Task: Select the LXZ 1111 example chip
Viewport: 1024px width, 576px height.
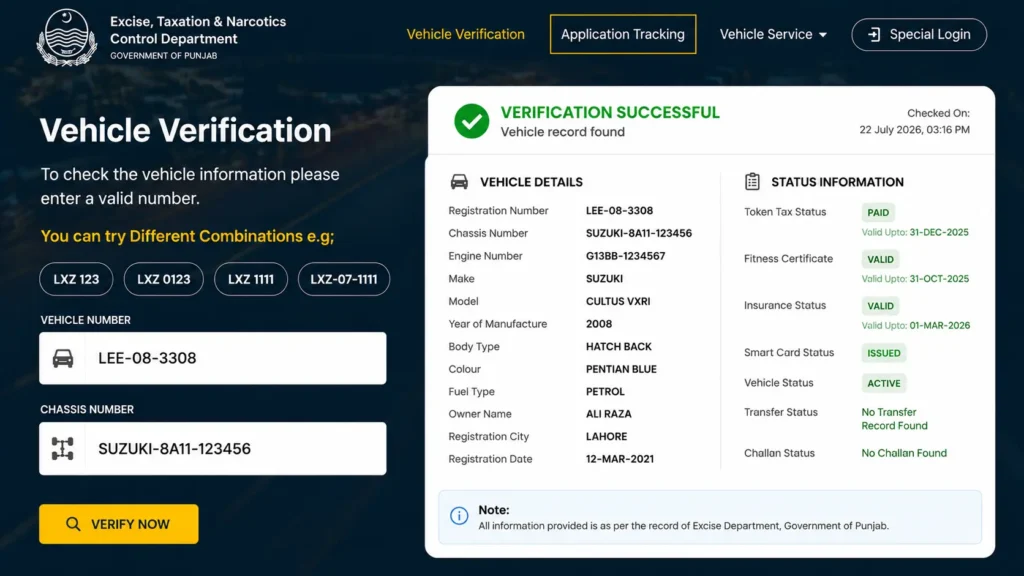Action: click(x=251, y=279)
